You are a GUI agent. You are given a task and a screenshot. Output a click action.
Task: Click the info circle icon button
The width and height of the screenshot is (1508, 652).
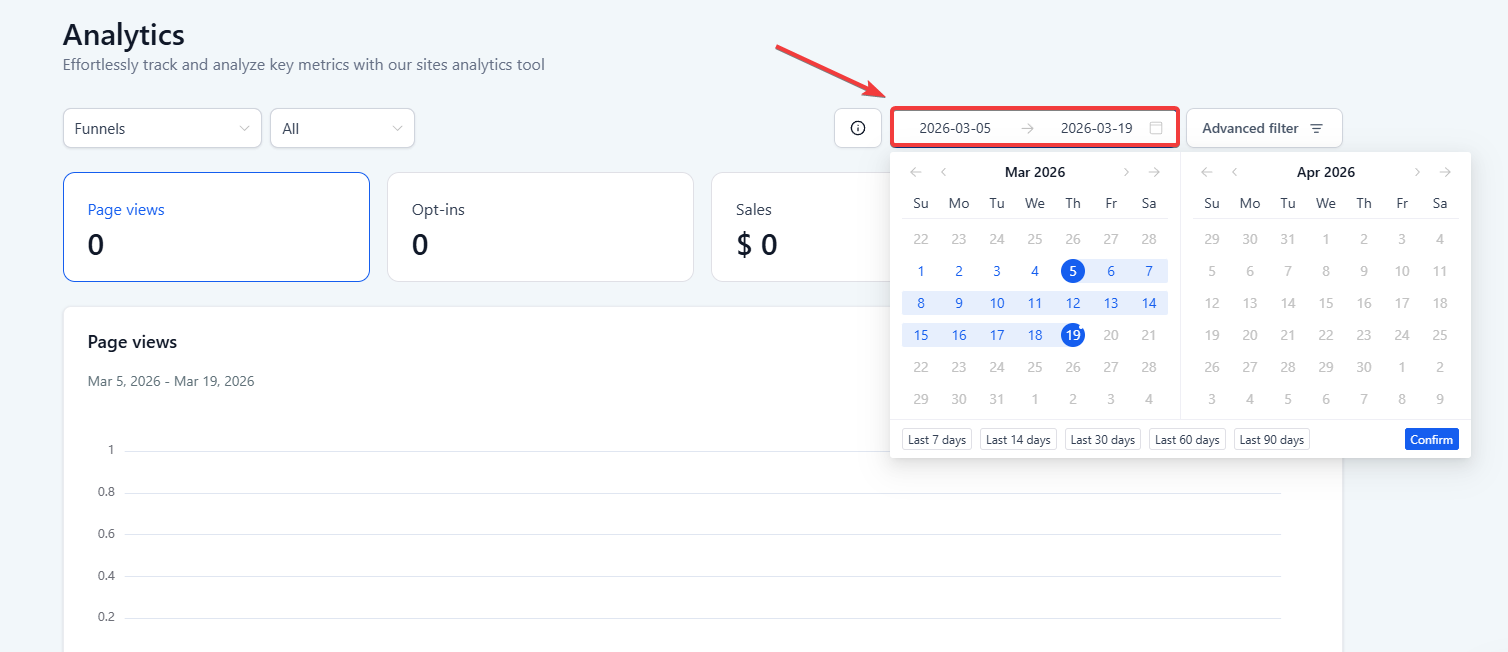tap(857, 128)
